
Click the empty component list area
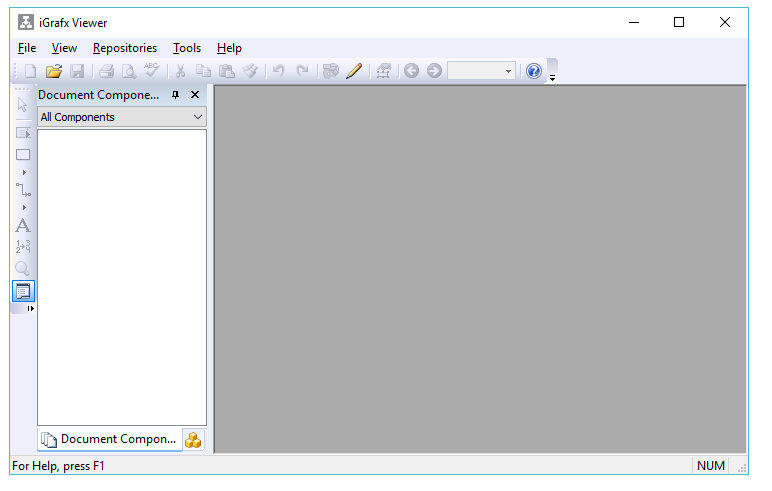coord(122,277)
